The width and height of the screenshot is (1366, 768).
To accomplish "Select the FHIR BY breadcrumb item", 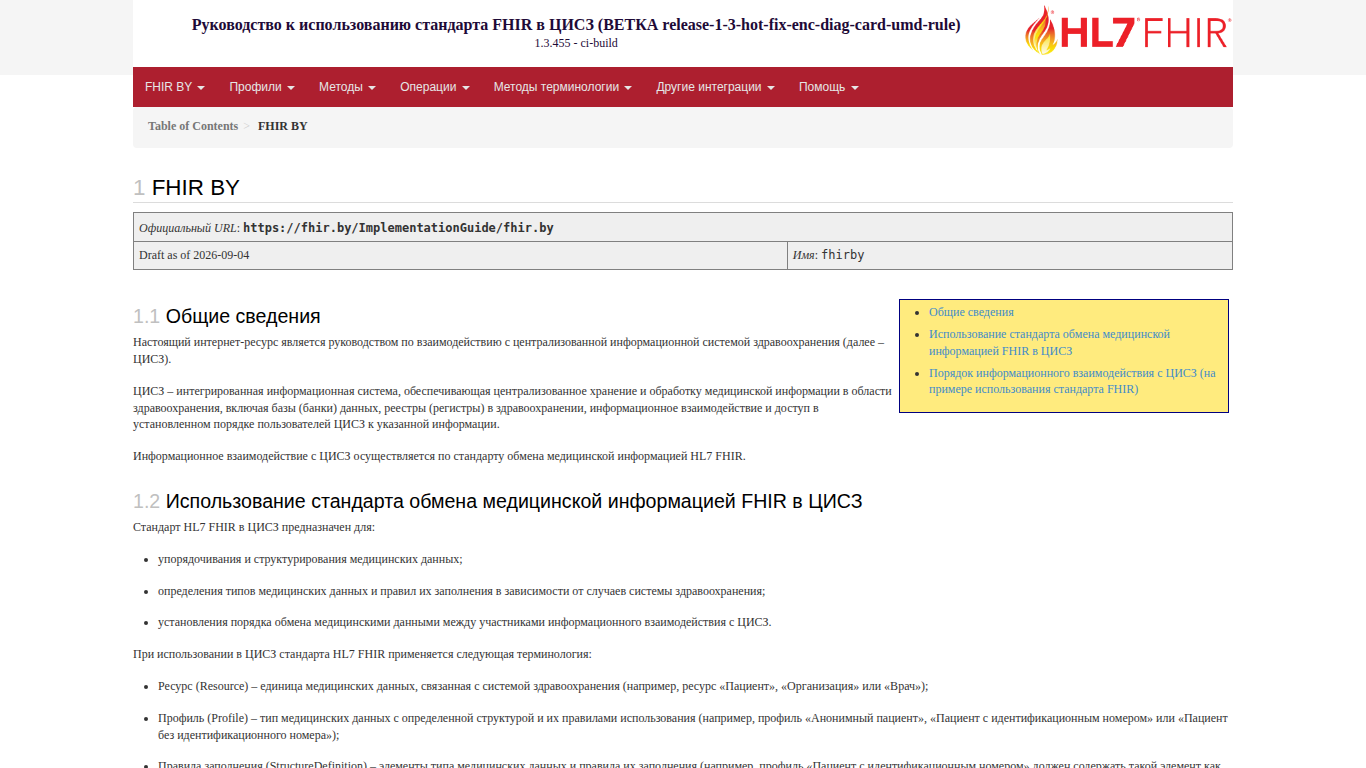I will coord(283,126).
